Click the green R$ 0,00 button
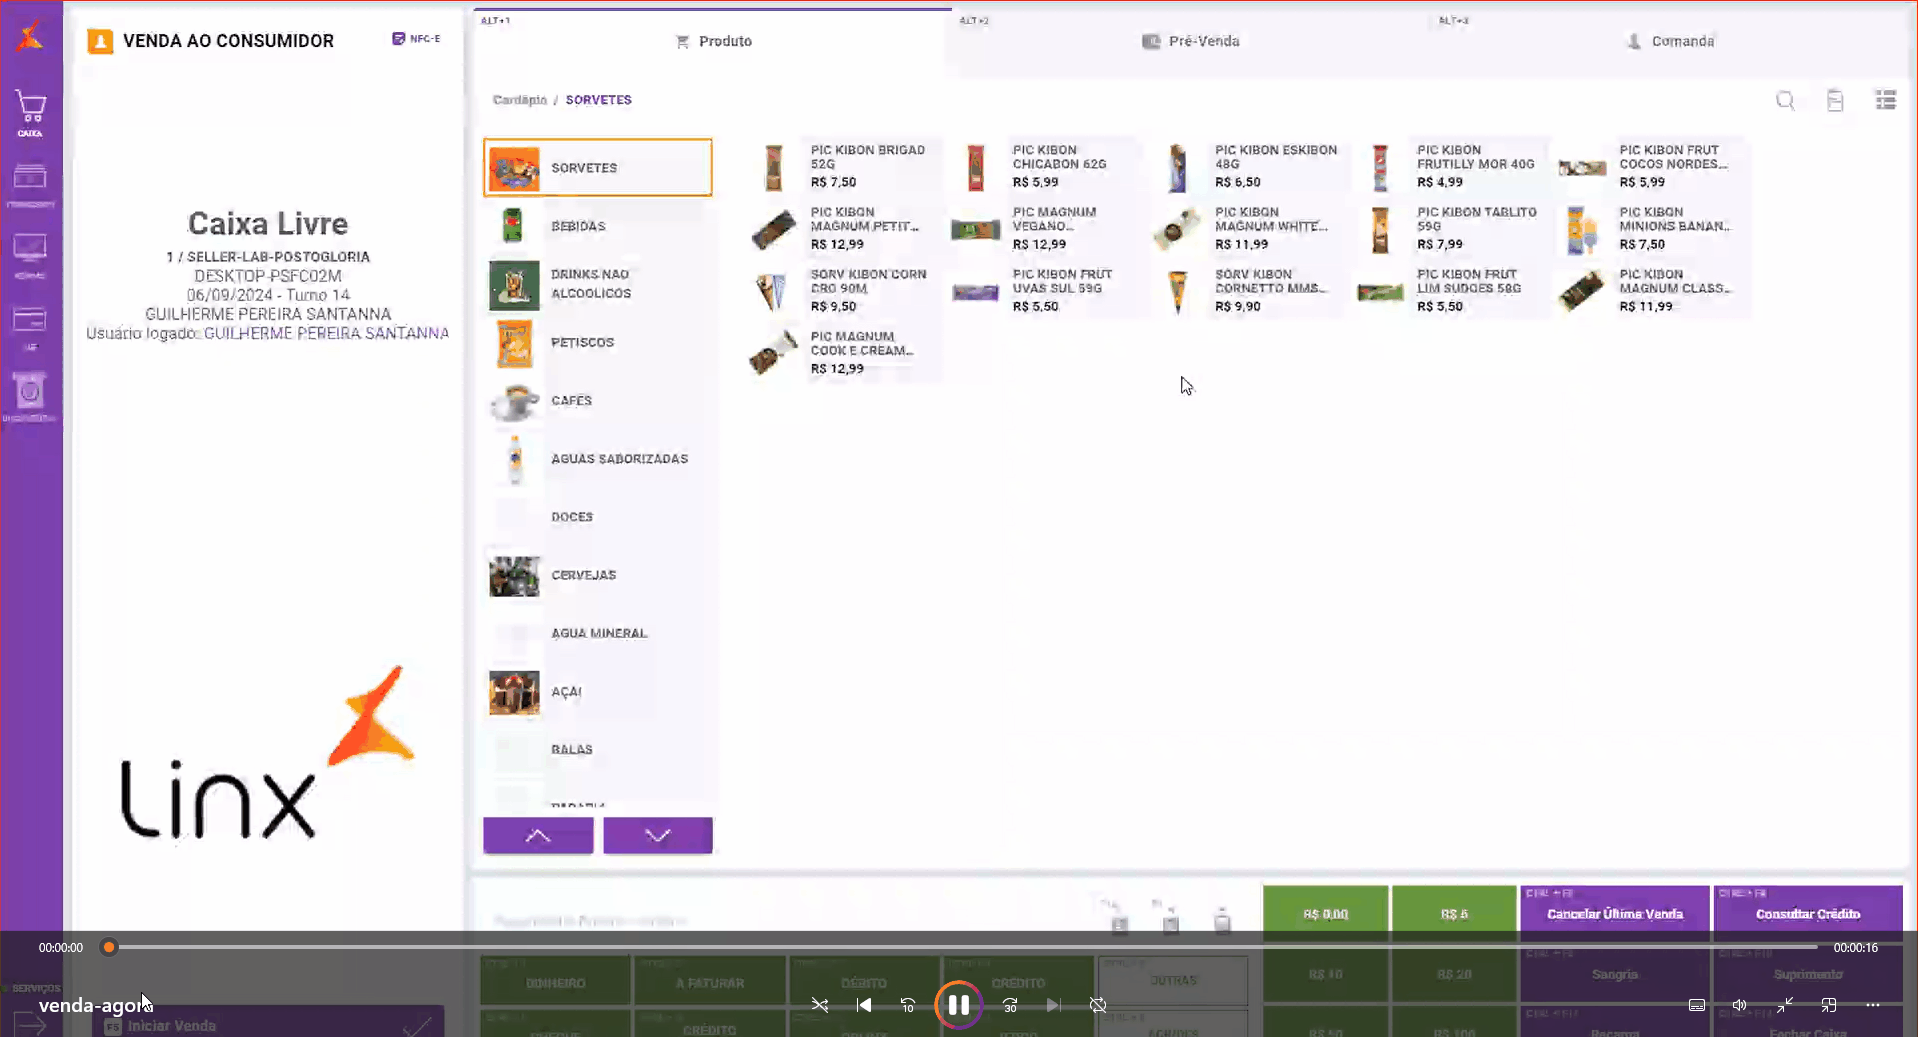This screenshot has width=1918, height=1037. [1325, 913]
